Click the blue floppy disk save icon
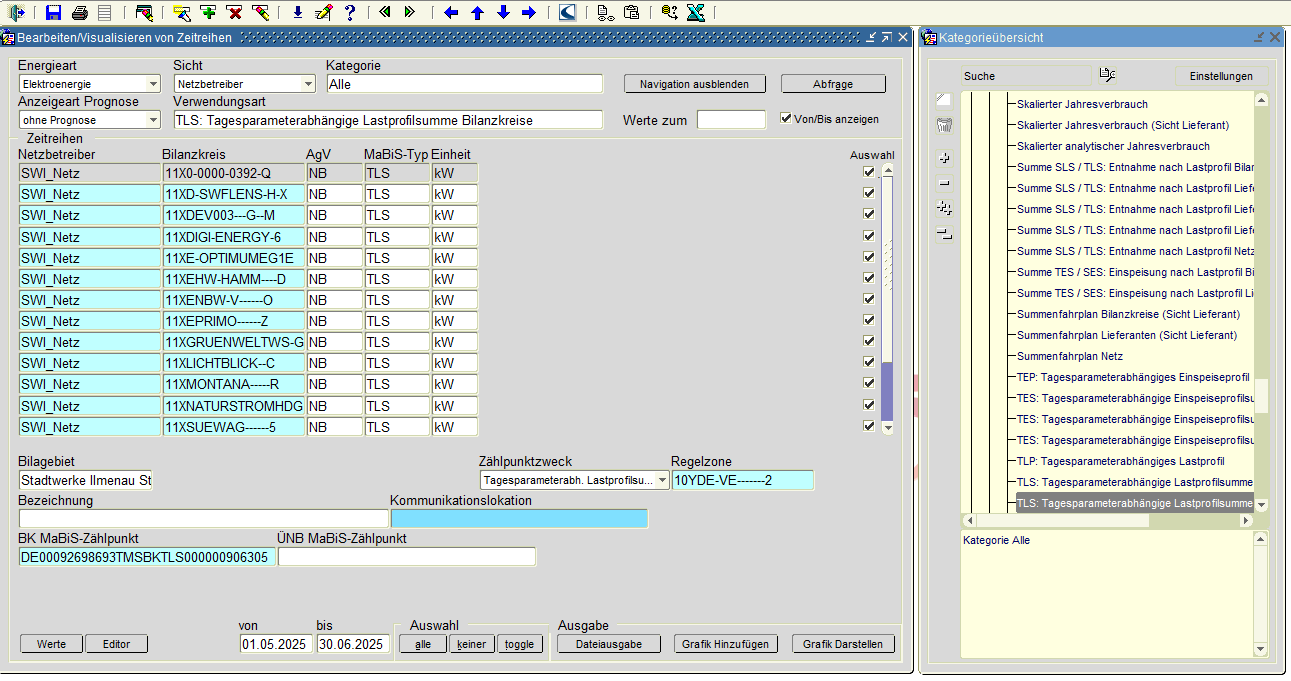The width and height of the screenshot is (1291, 681). (54, 13)
